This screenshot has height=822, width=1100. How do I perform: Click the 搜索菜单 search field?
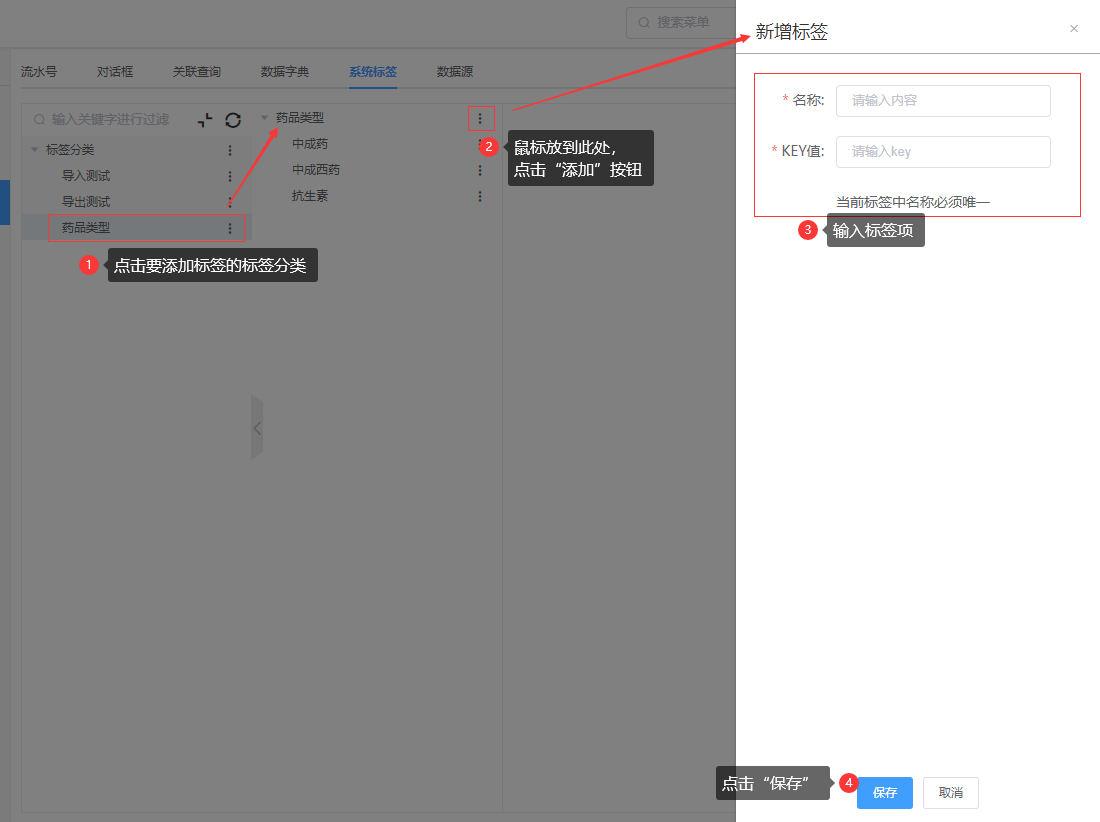pyautogui.click(x=680, y=22)
